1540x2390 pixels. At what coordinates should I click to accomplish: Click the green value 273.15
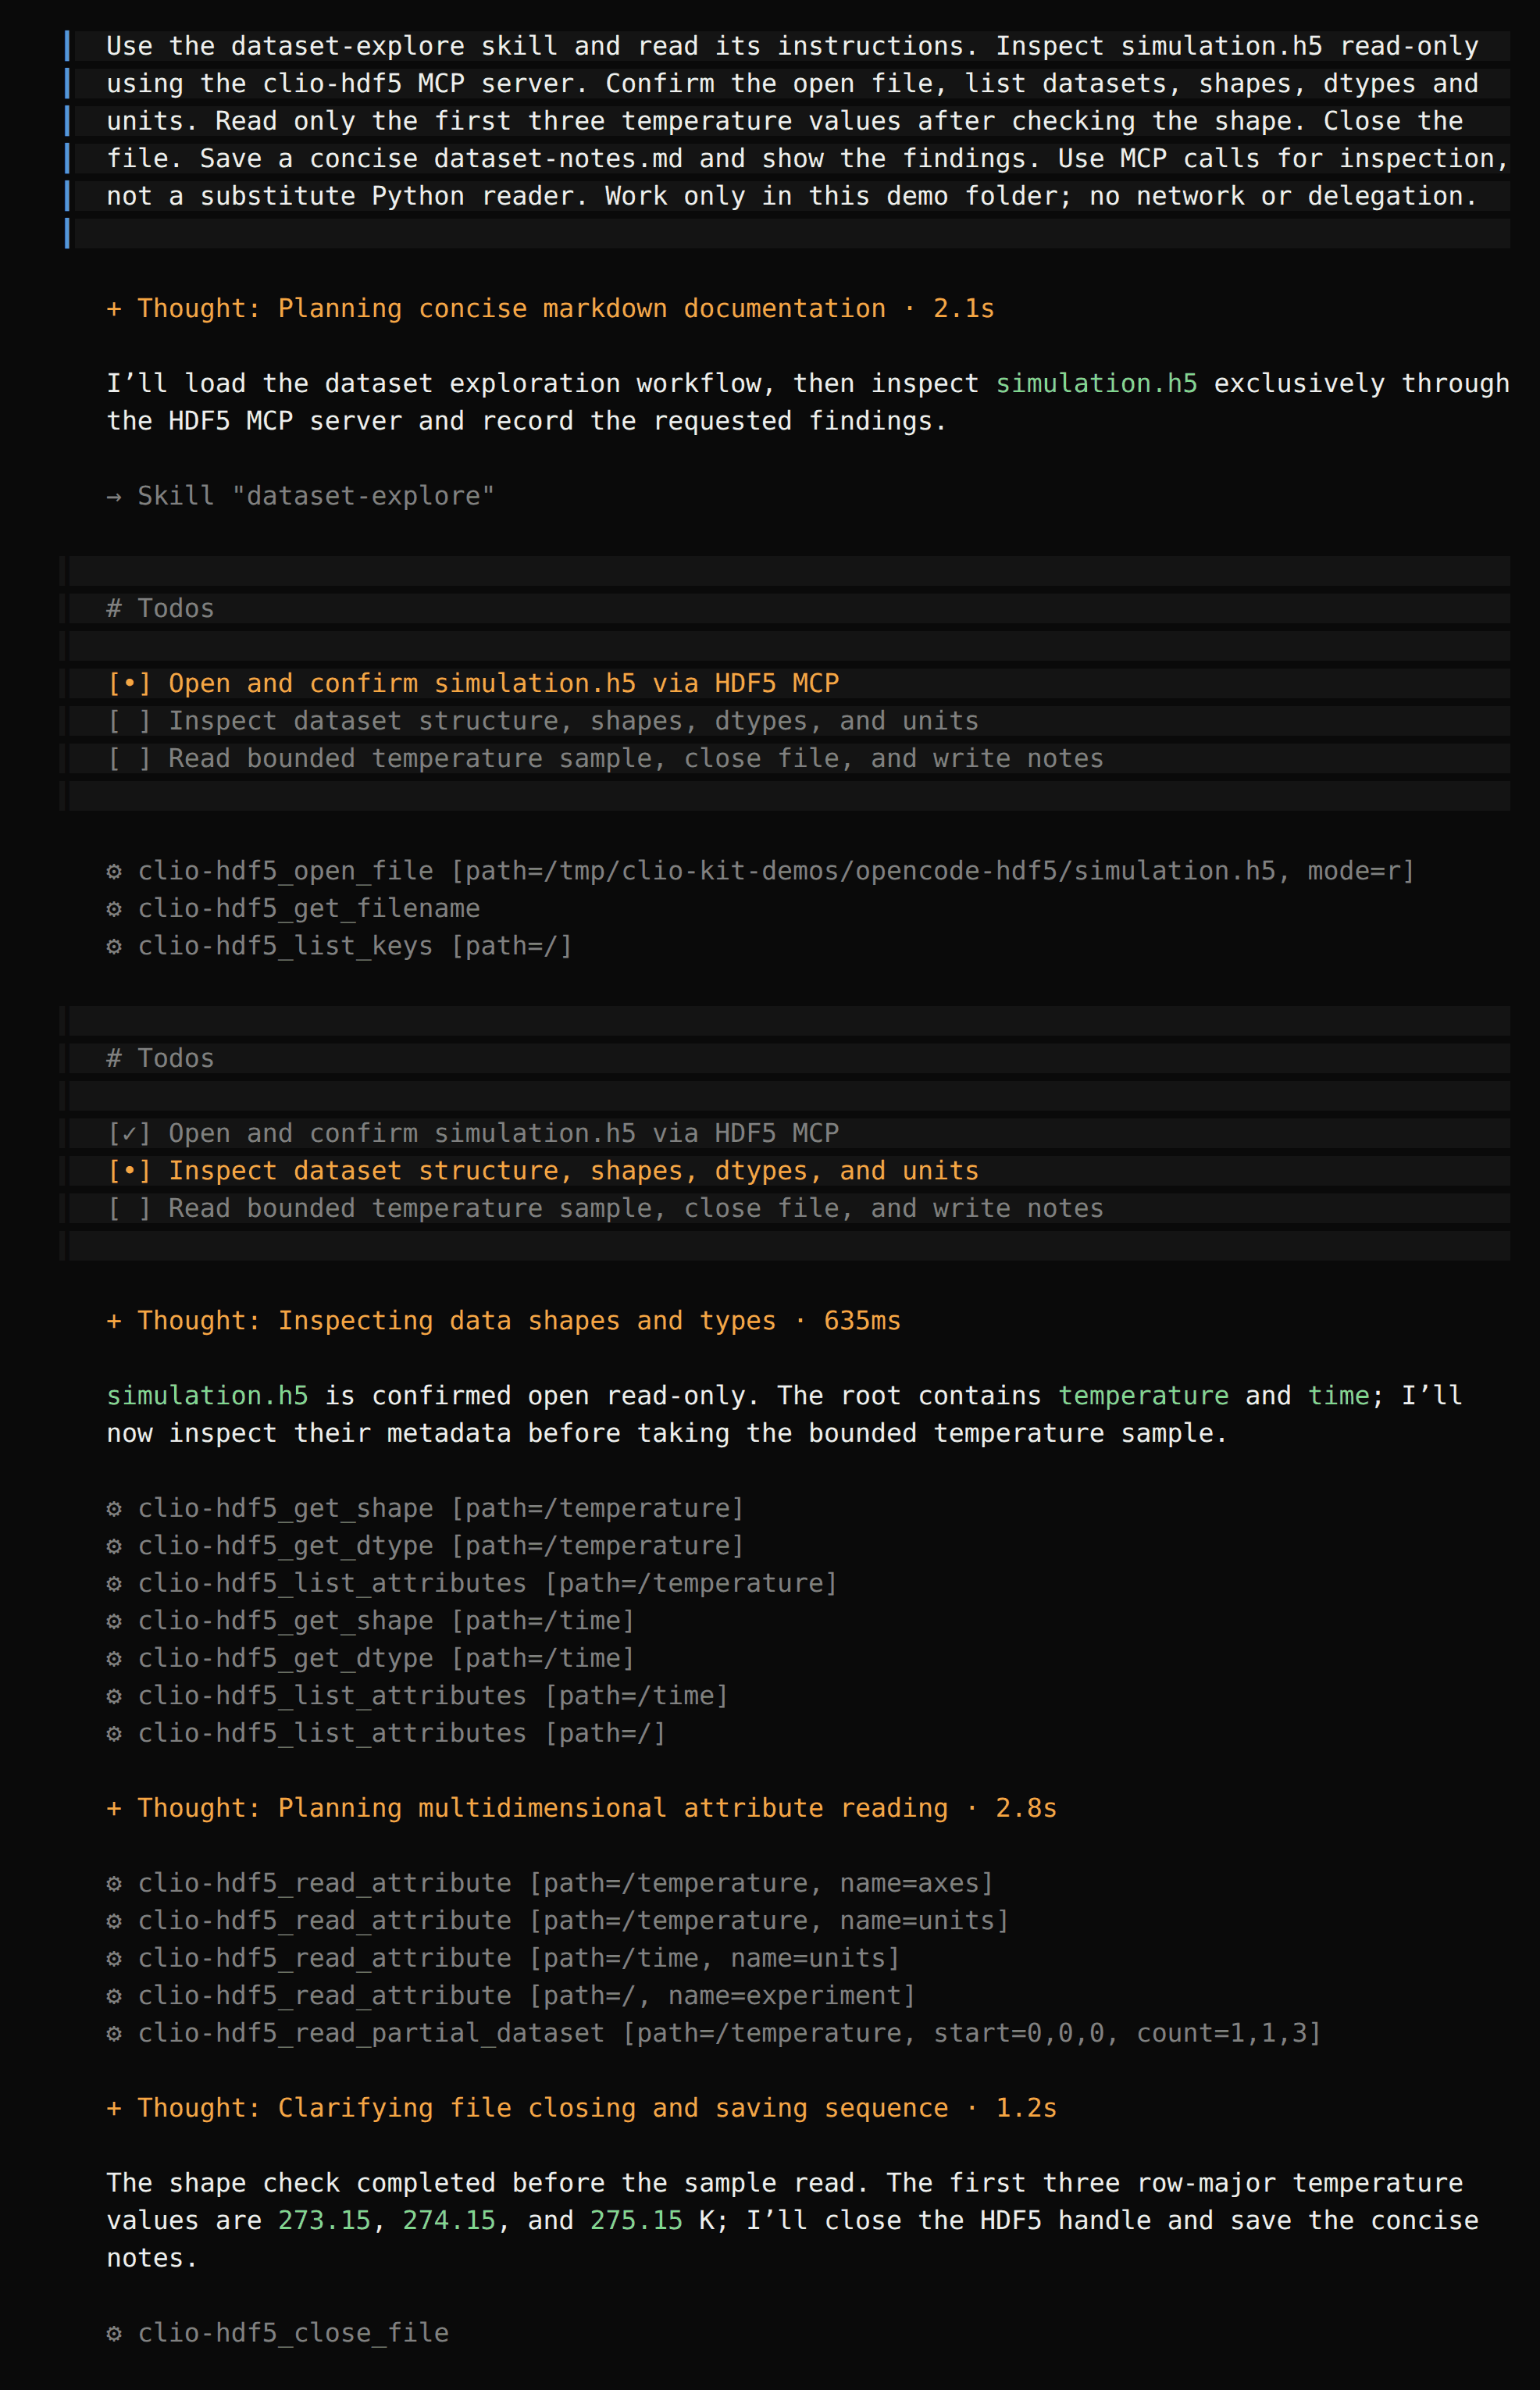pos(324,2221)
